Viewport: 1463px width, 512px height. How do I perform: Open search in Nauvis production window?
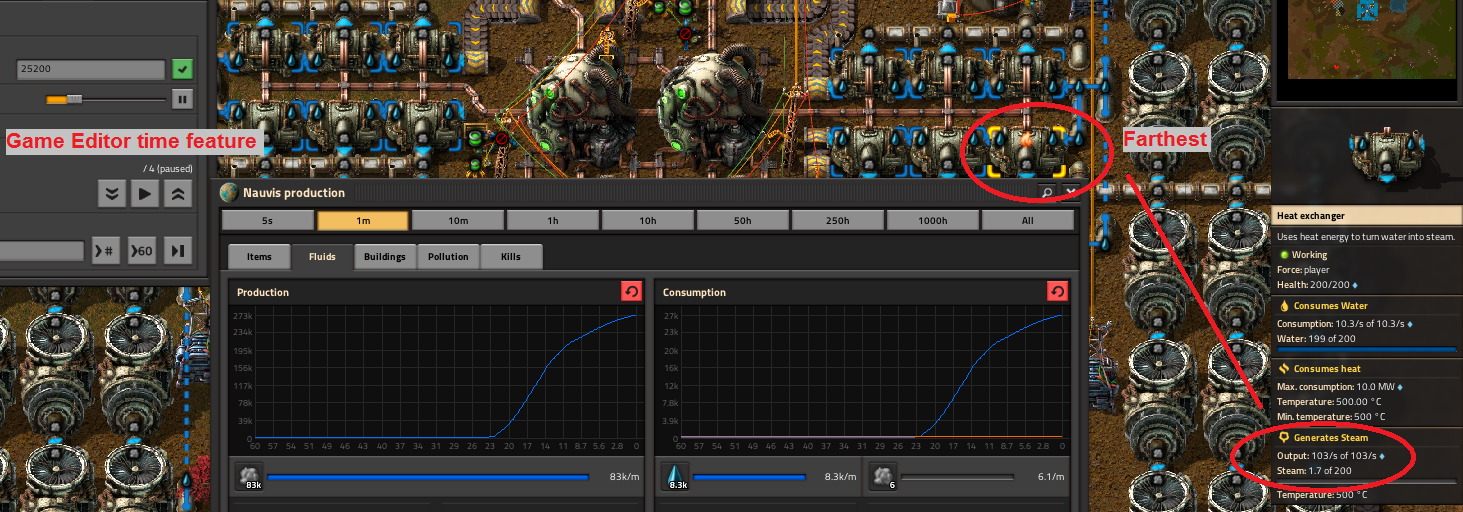(1047, 192)
